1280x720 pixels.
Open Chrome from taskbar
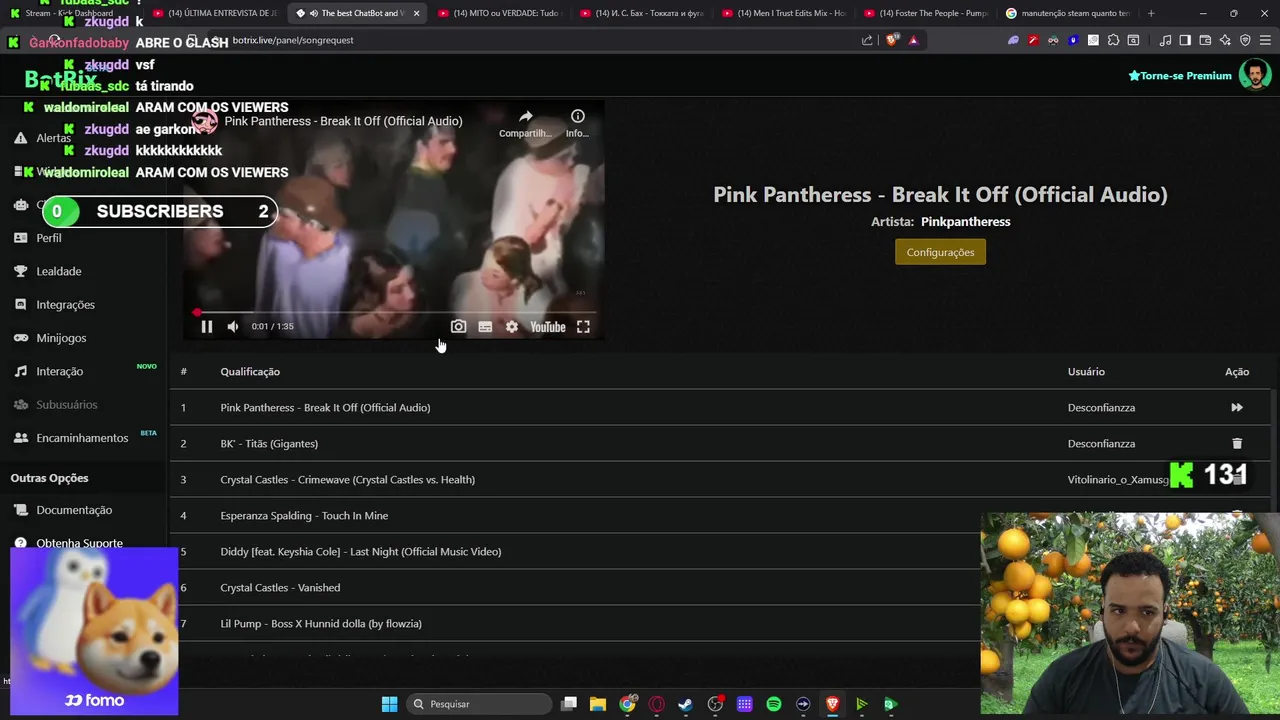pyautogui.click(x=627, y=704)
